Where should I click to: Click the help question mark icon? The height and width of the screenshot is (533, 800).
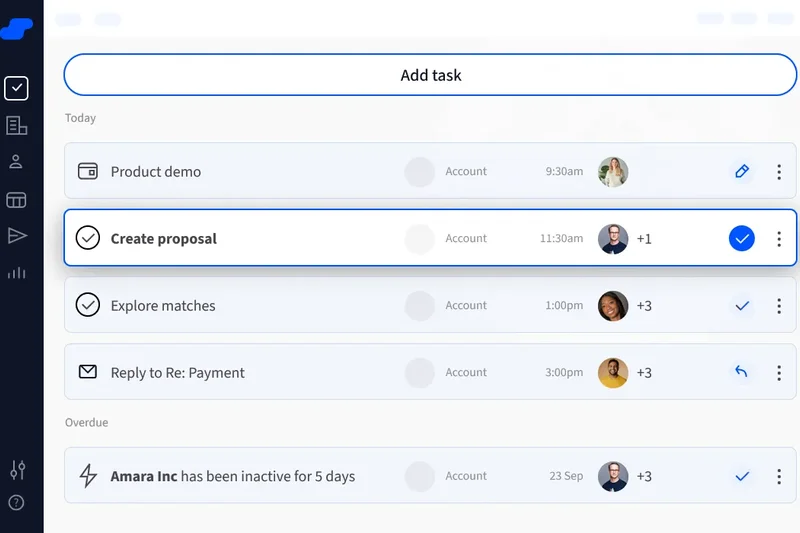click(16, 502)
